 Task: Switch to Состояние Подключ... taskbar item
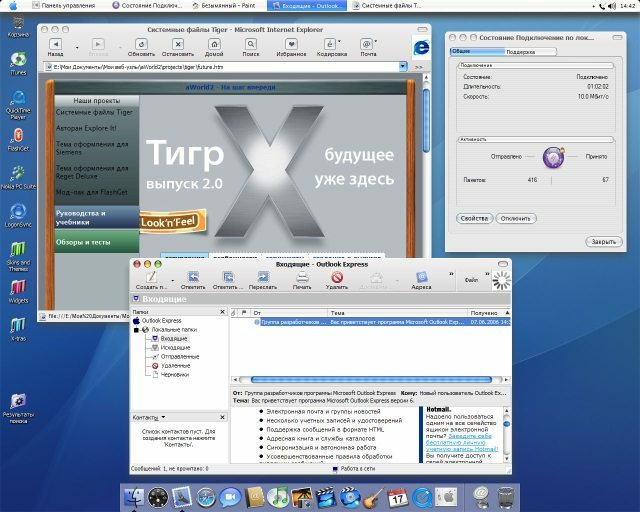(147, 6)
